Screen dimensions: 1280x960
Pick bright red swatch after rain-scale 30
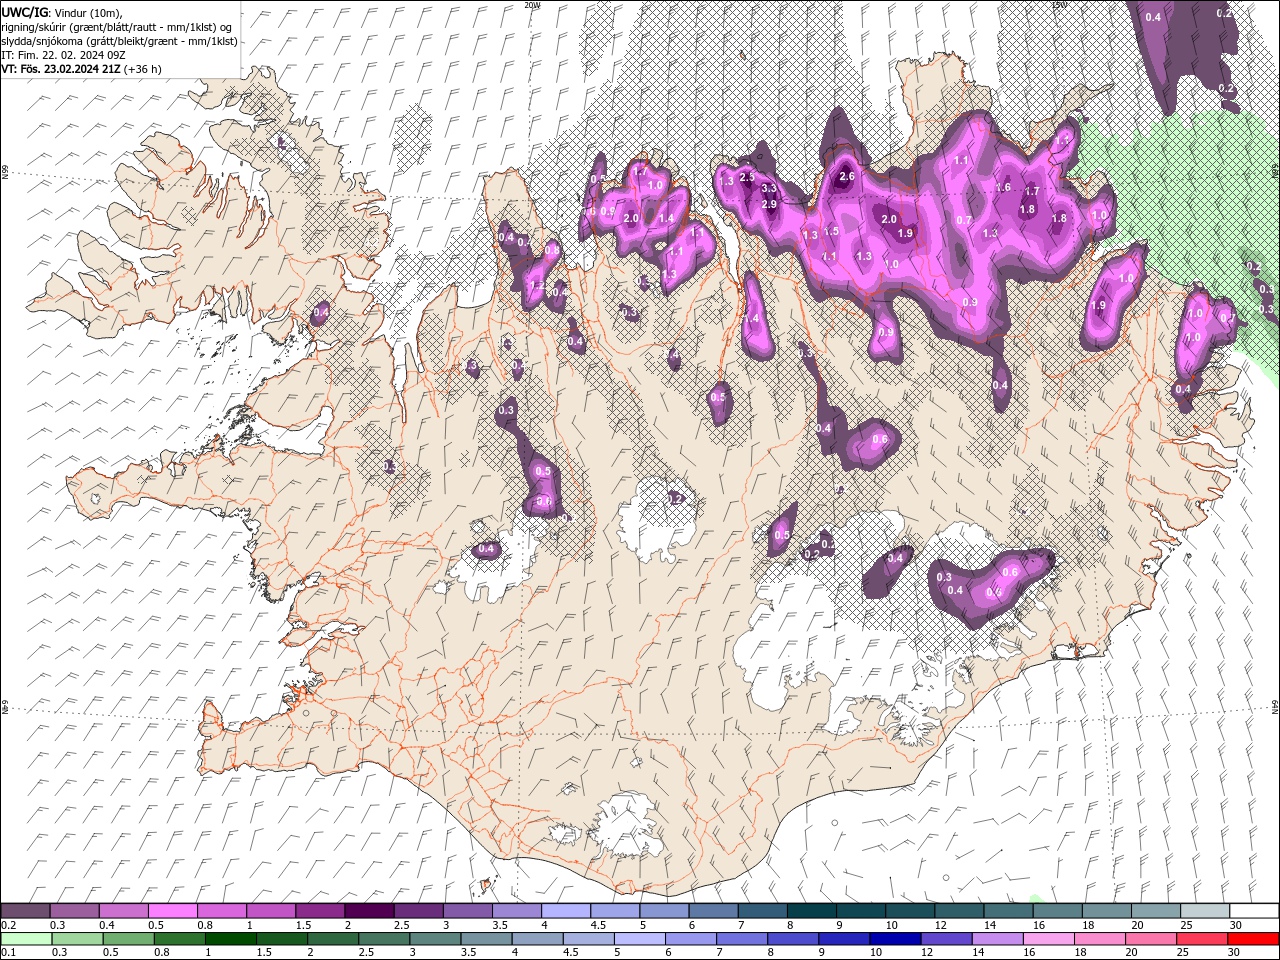point(1253,939)
